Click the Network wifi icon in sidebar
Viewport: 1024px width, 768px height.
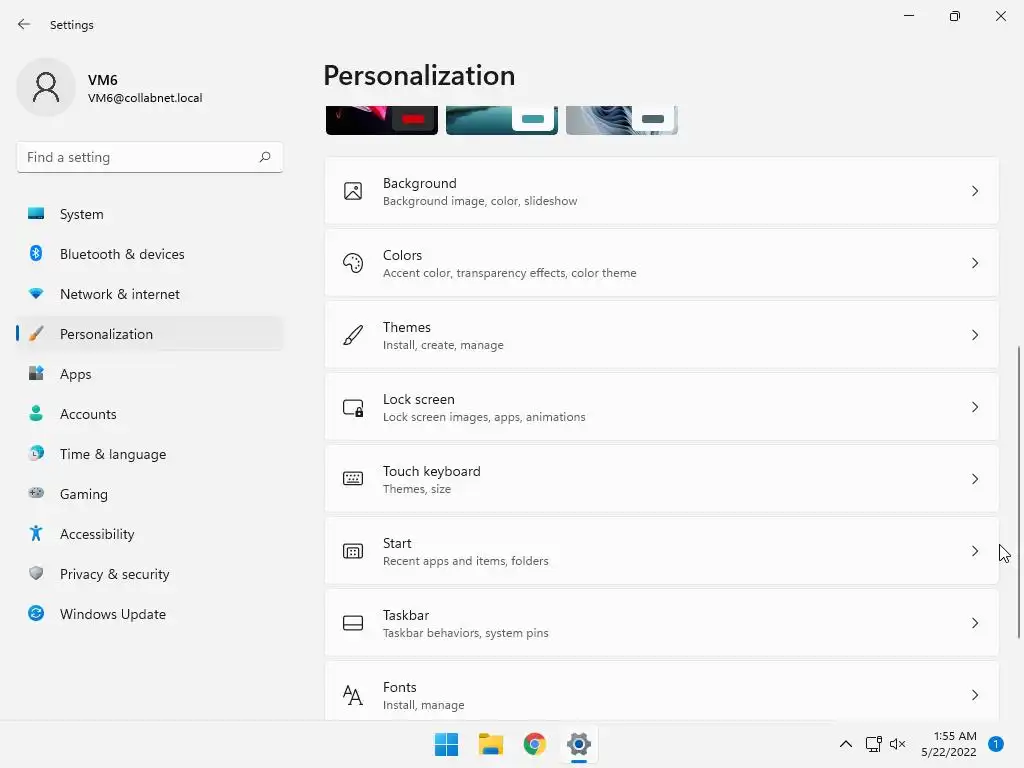coord(36,294)
